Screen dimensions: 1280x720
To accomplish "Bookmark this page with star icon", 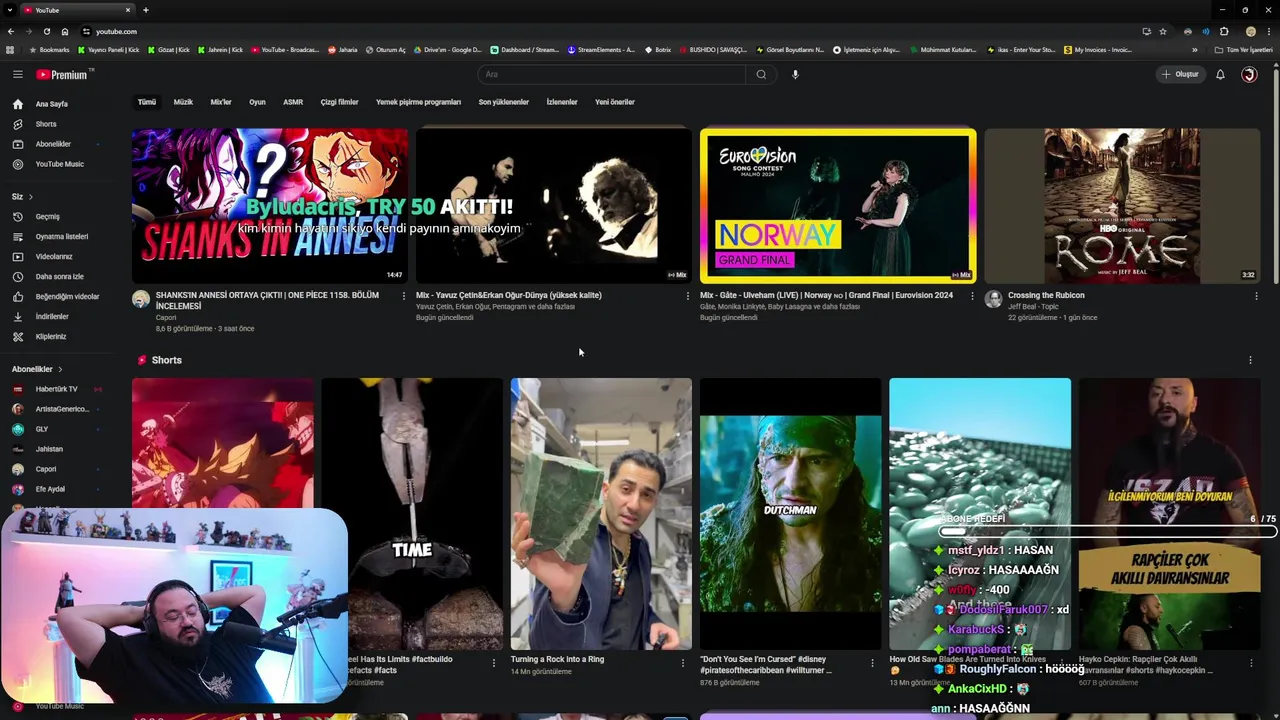I will [x=1163, y=31].
